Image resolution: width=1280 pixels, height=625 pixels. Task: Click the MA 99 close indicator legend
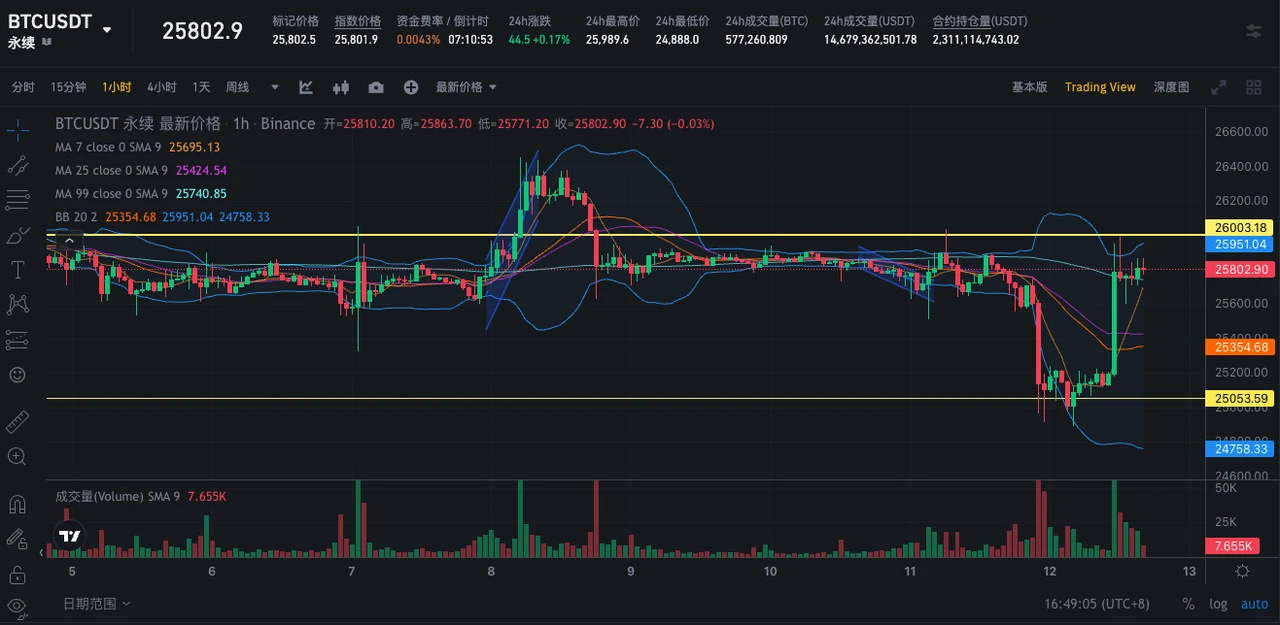point(141,194)
